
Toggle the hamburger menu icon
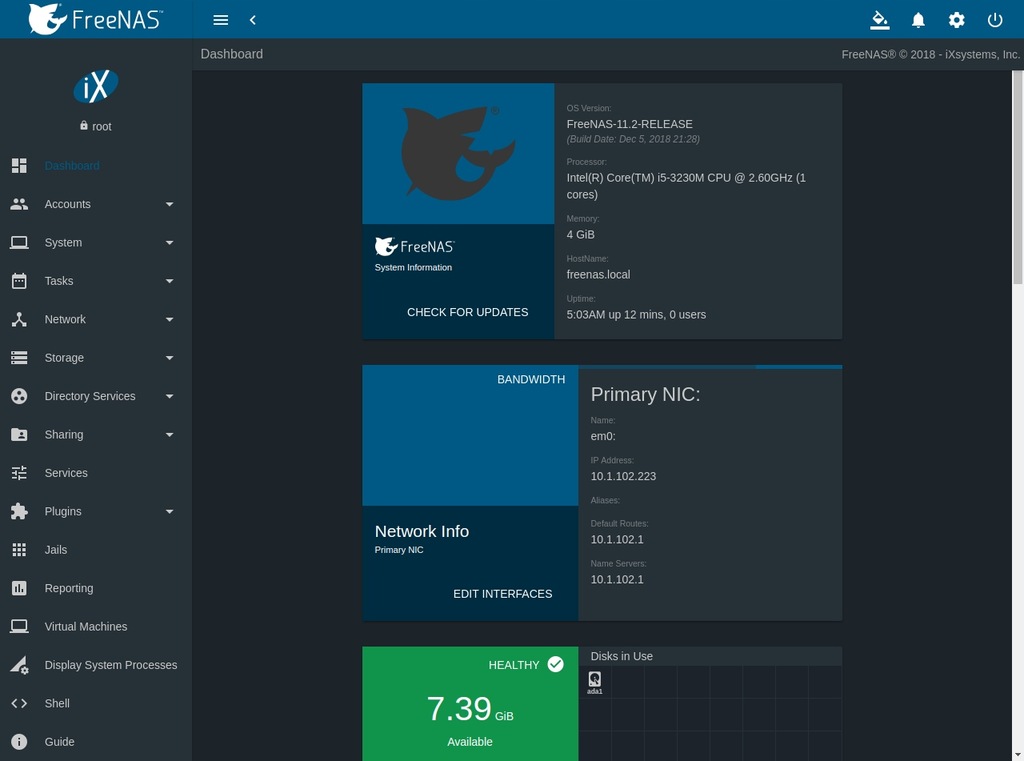pyautogui.click(x=221, y=20)
